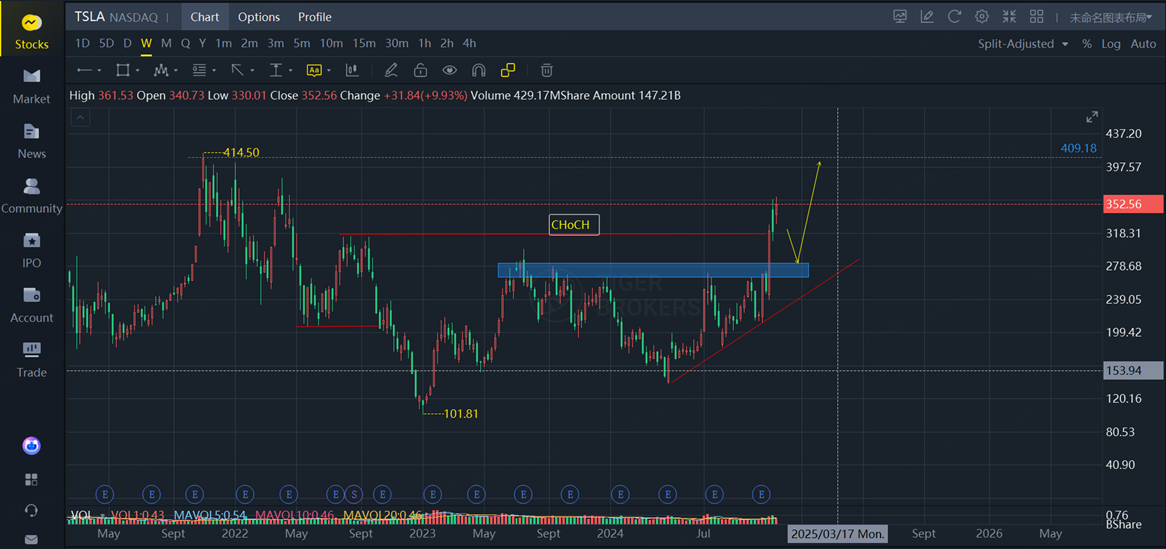Viewport: 1166px width, 549px height.
Task: Select the 1h timeframe
Action: pos(424,43)
